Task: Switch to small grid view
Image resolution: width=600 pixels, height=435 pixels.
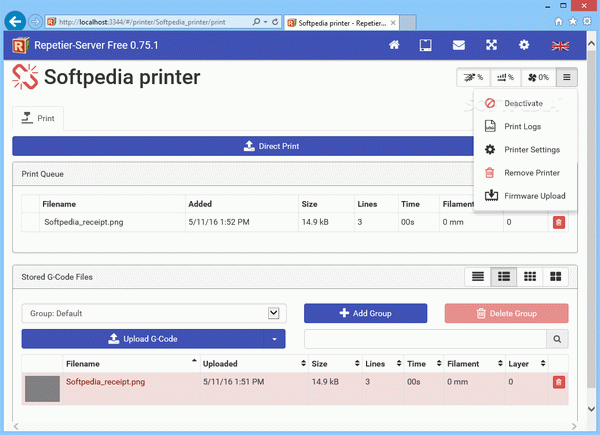Action: pos(530,276)
